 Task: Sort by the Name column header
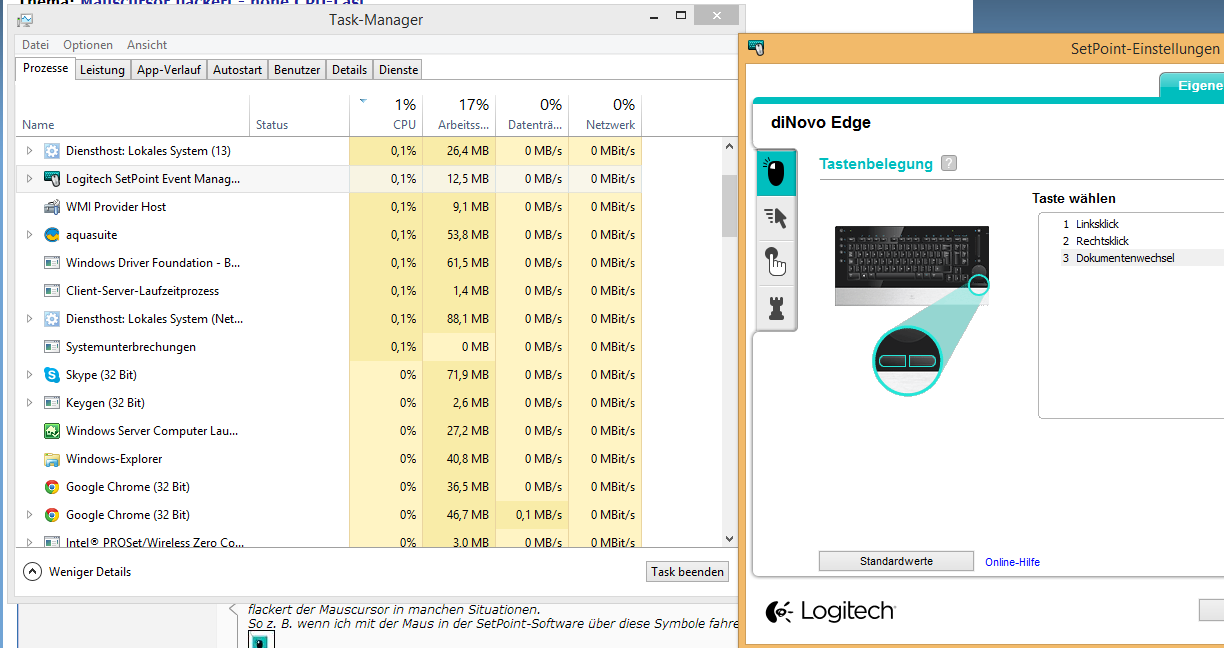132,115
